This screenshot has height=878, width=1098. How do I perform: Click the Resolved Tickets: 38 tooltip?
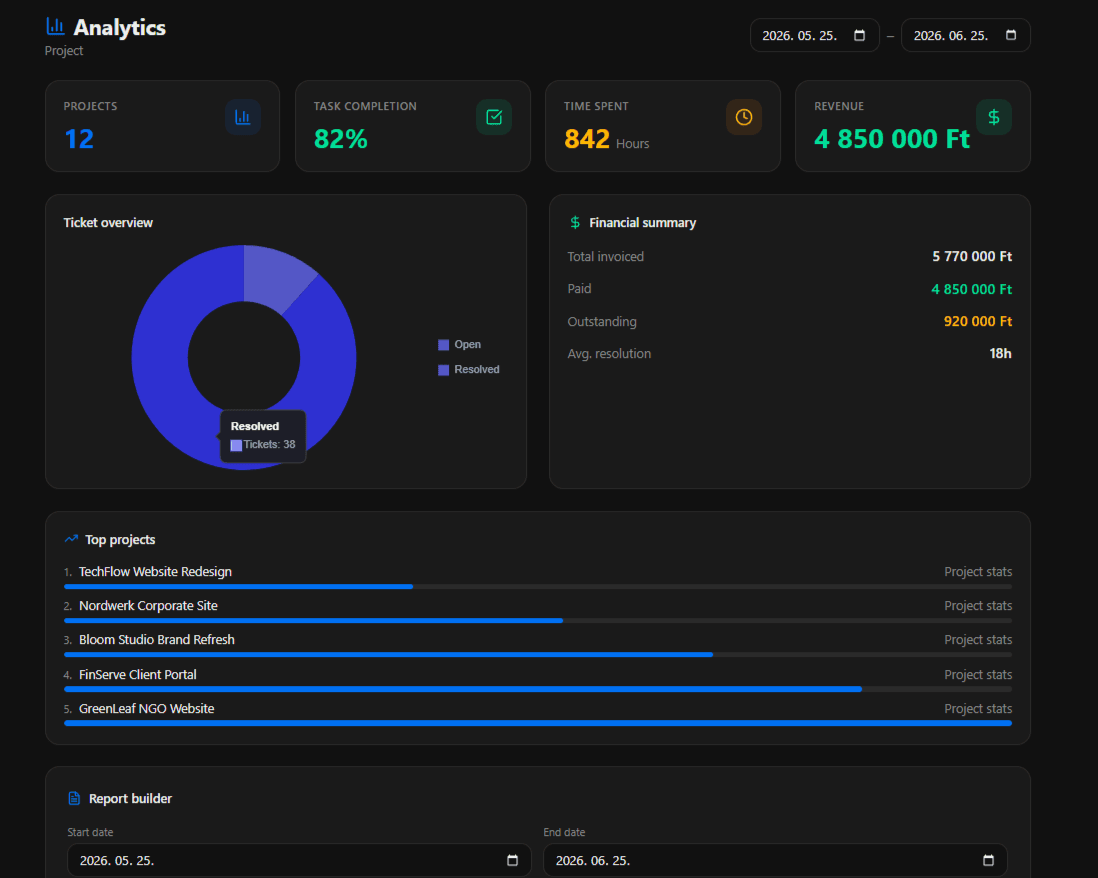(263, 436)
